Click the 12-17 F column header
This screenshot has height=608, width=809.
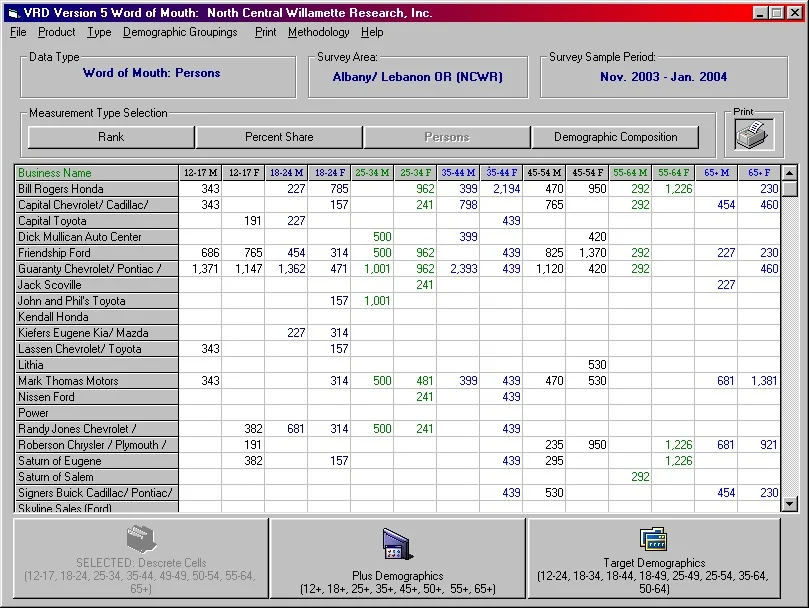(244, 173)
